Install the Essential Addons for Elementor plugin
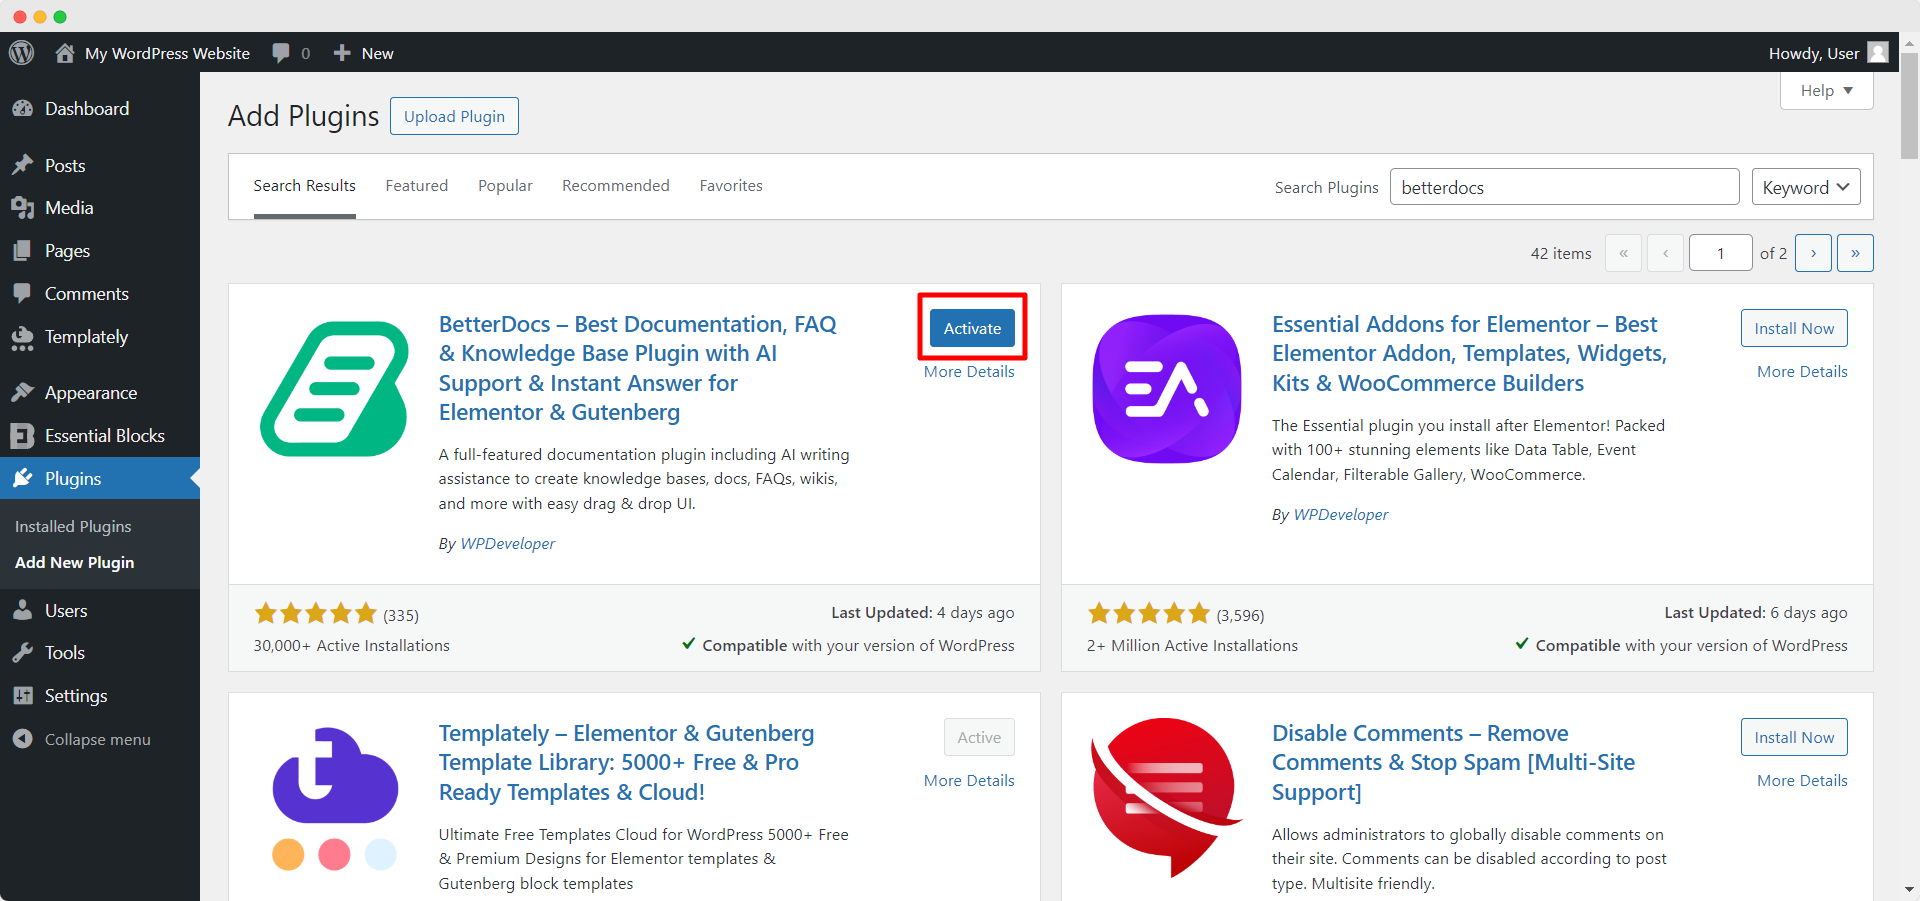This screenshot has height=901, width=1920. coord(1793,327)
